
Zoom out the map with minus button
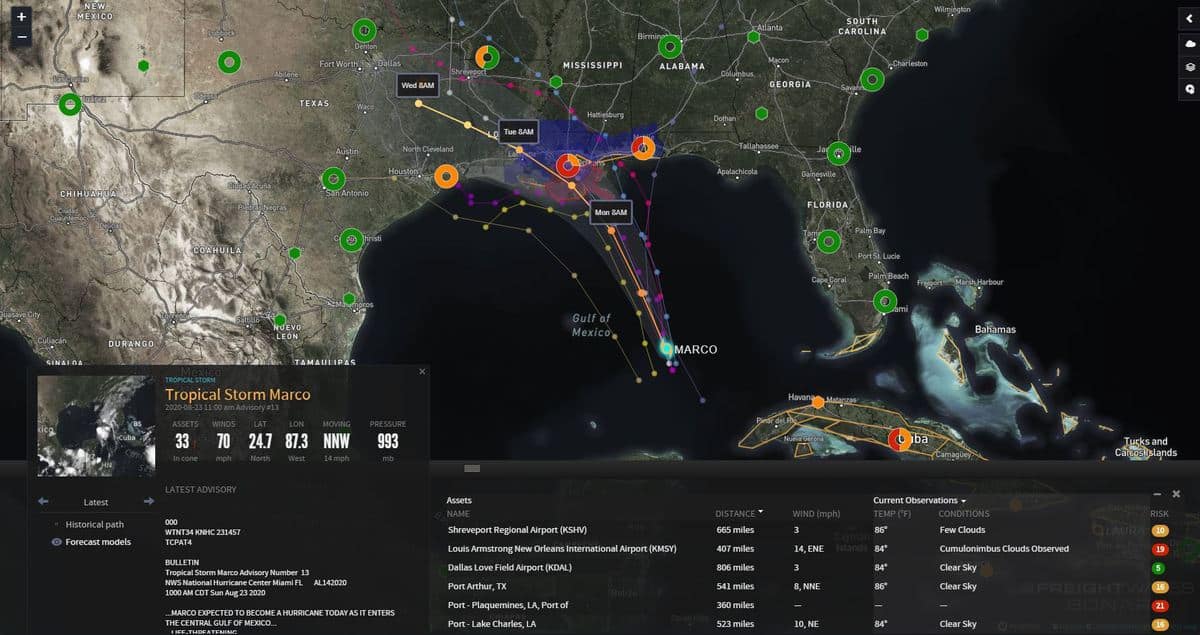pyautogui.click(x=22, y=36)
